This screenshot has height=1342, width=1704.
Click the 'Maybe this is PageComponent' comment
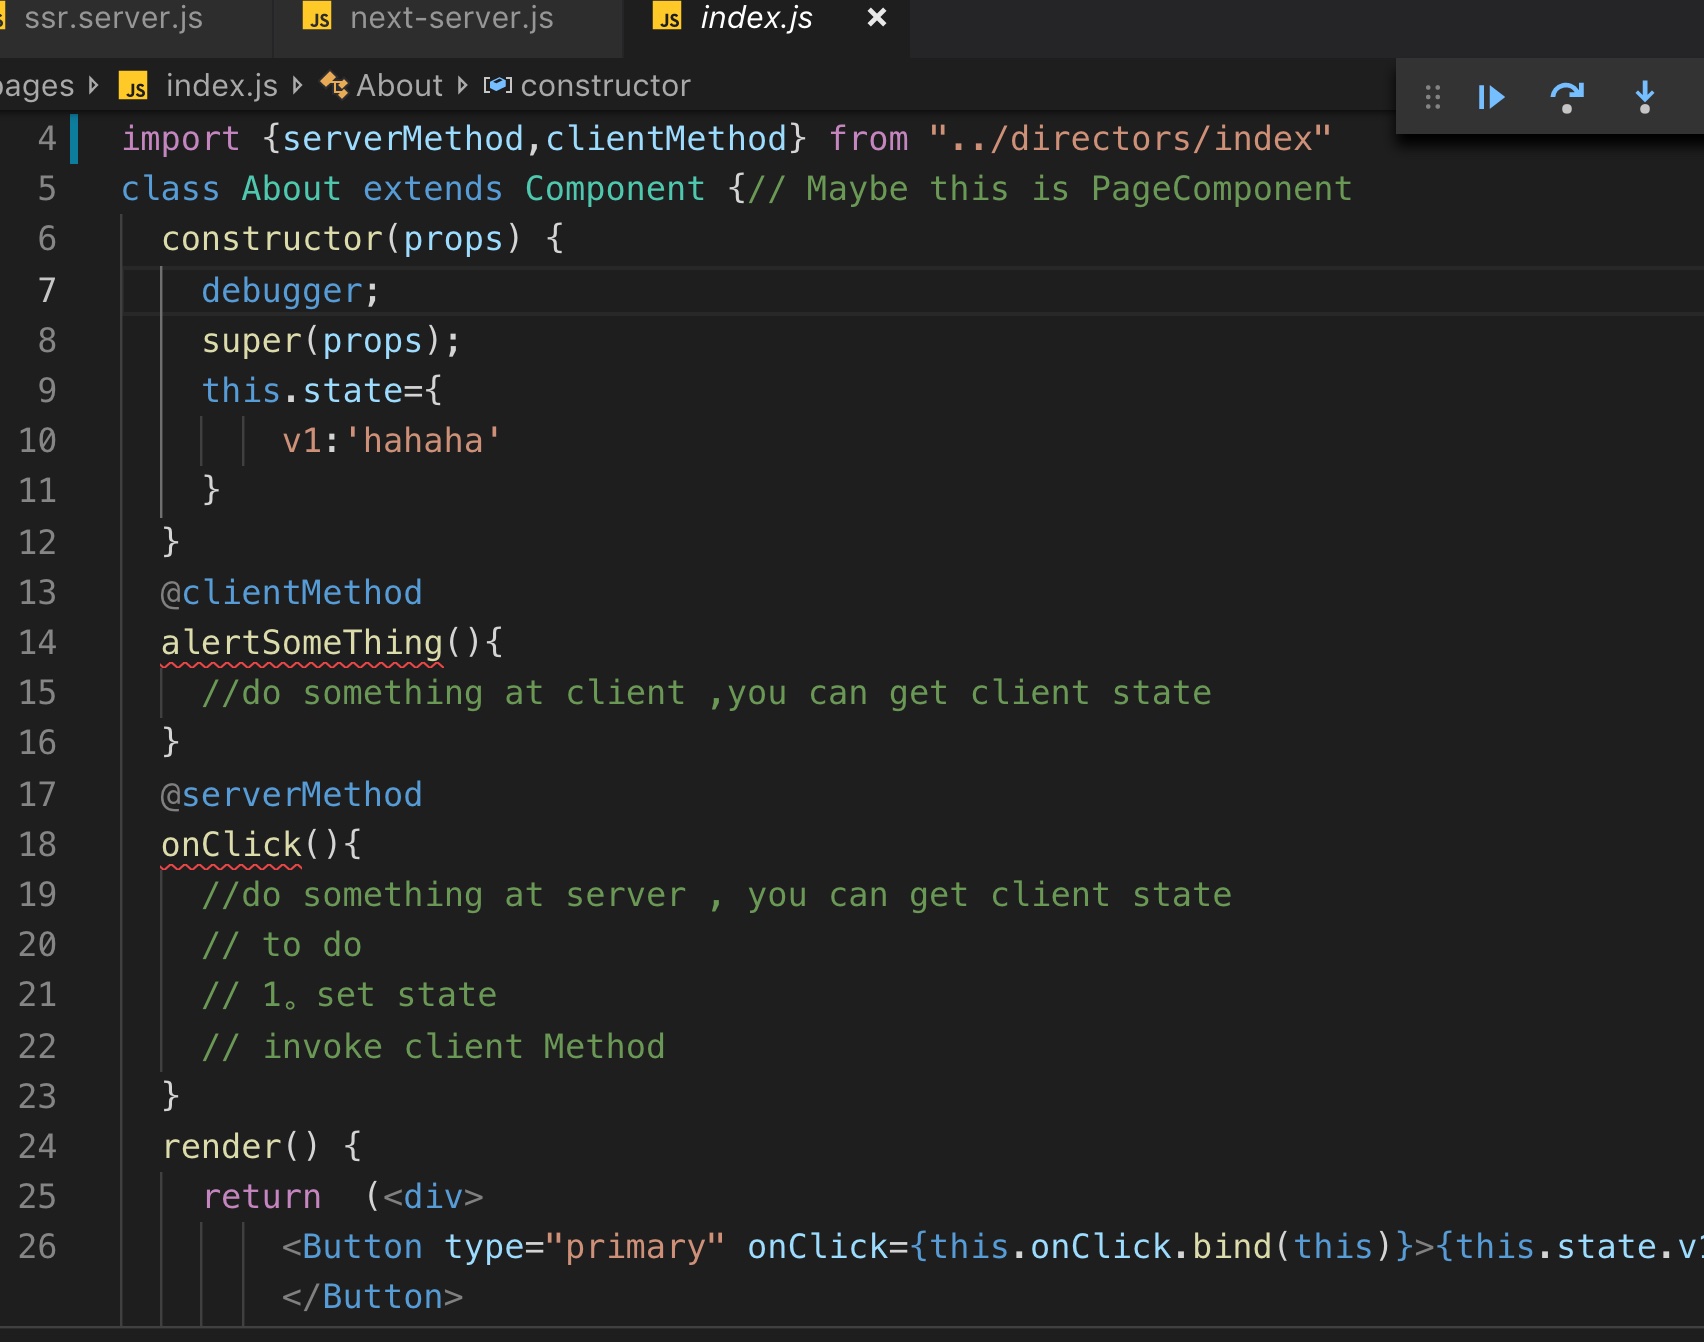coord(1050,189)
